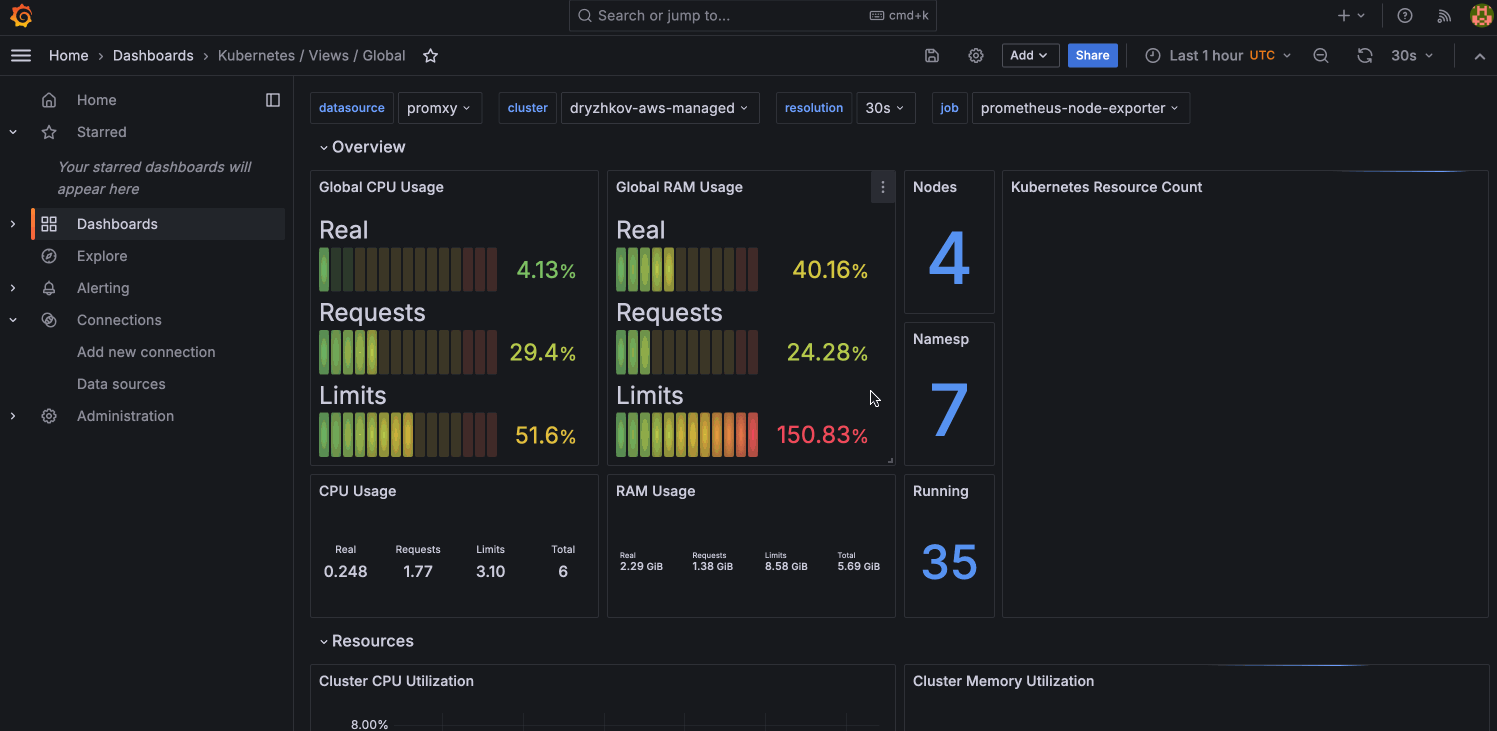
Task: Toggle the navigation menu with the hamburger icon
Action: coord(20,55)
